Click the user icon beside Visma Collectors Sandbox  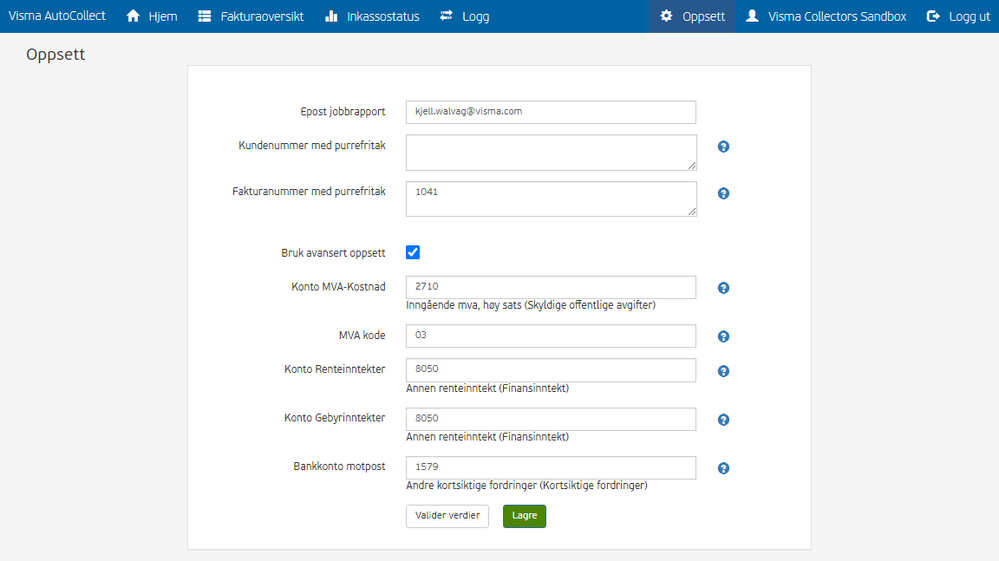tap(752, 16)
